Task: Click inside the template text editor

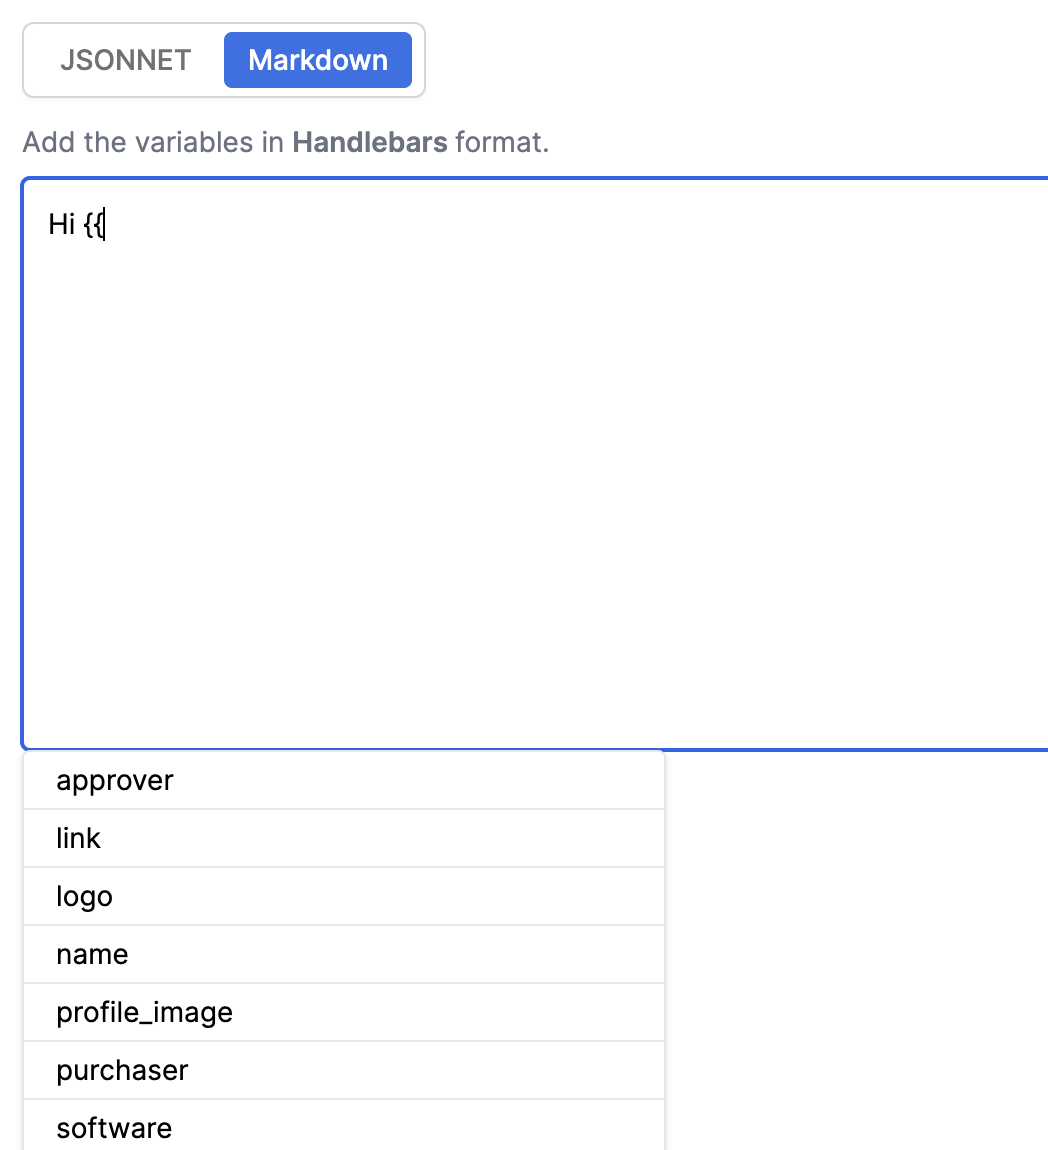Action: [x=535, y=464]
